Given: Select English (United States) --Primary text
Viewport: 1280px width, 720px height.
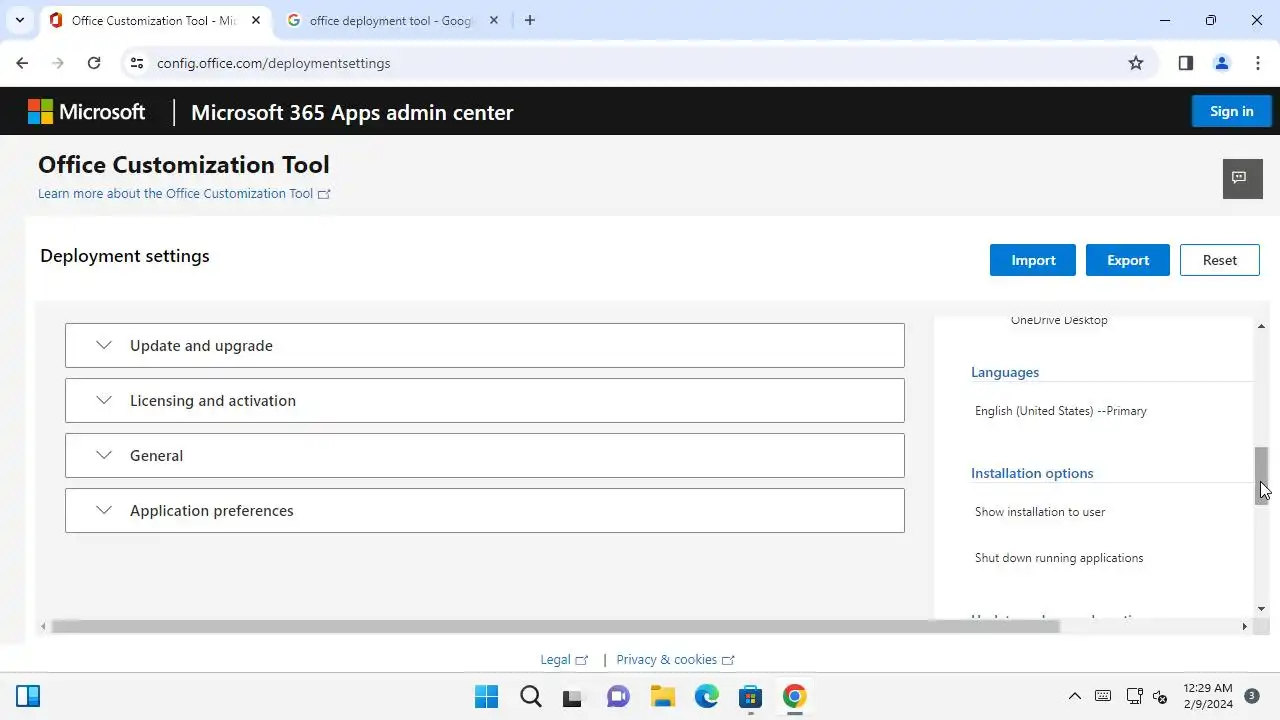Looking at the screenshot, I should (x=1061, y=411).
